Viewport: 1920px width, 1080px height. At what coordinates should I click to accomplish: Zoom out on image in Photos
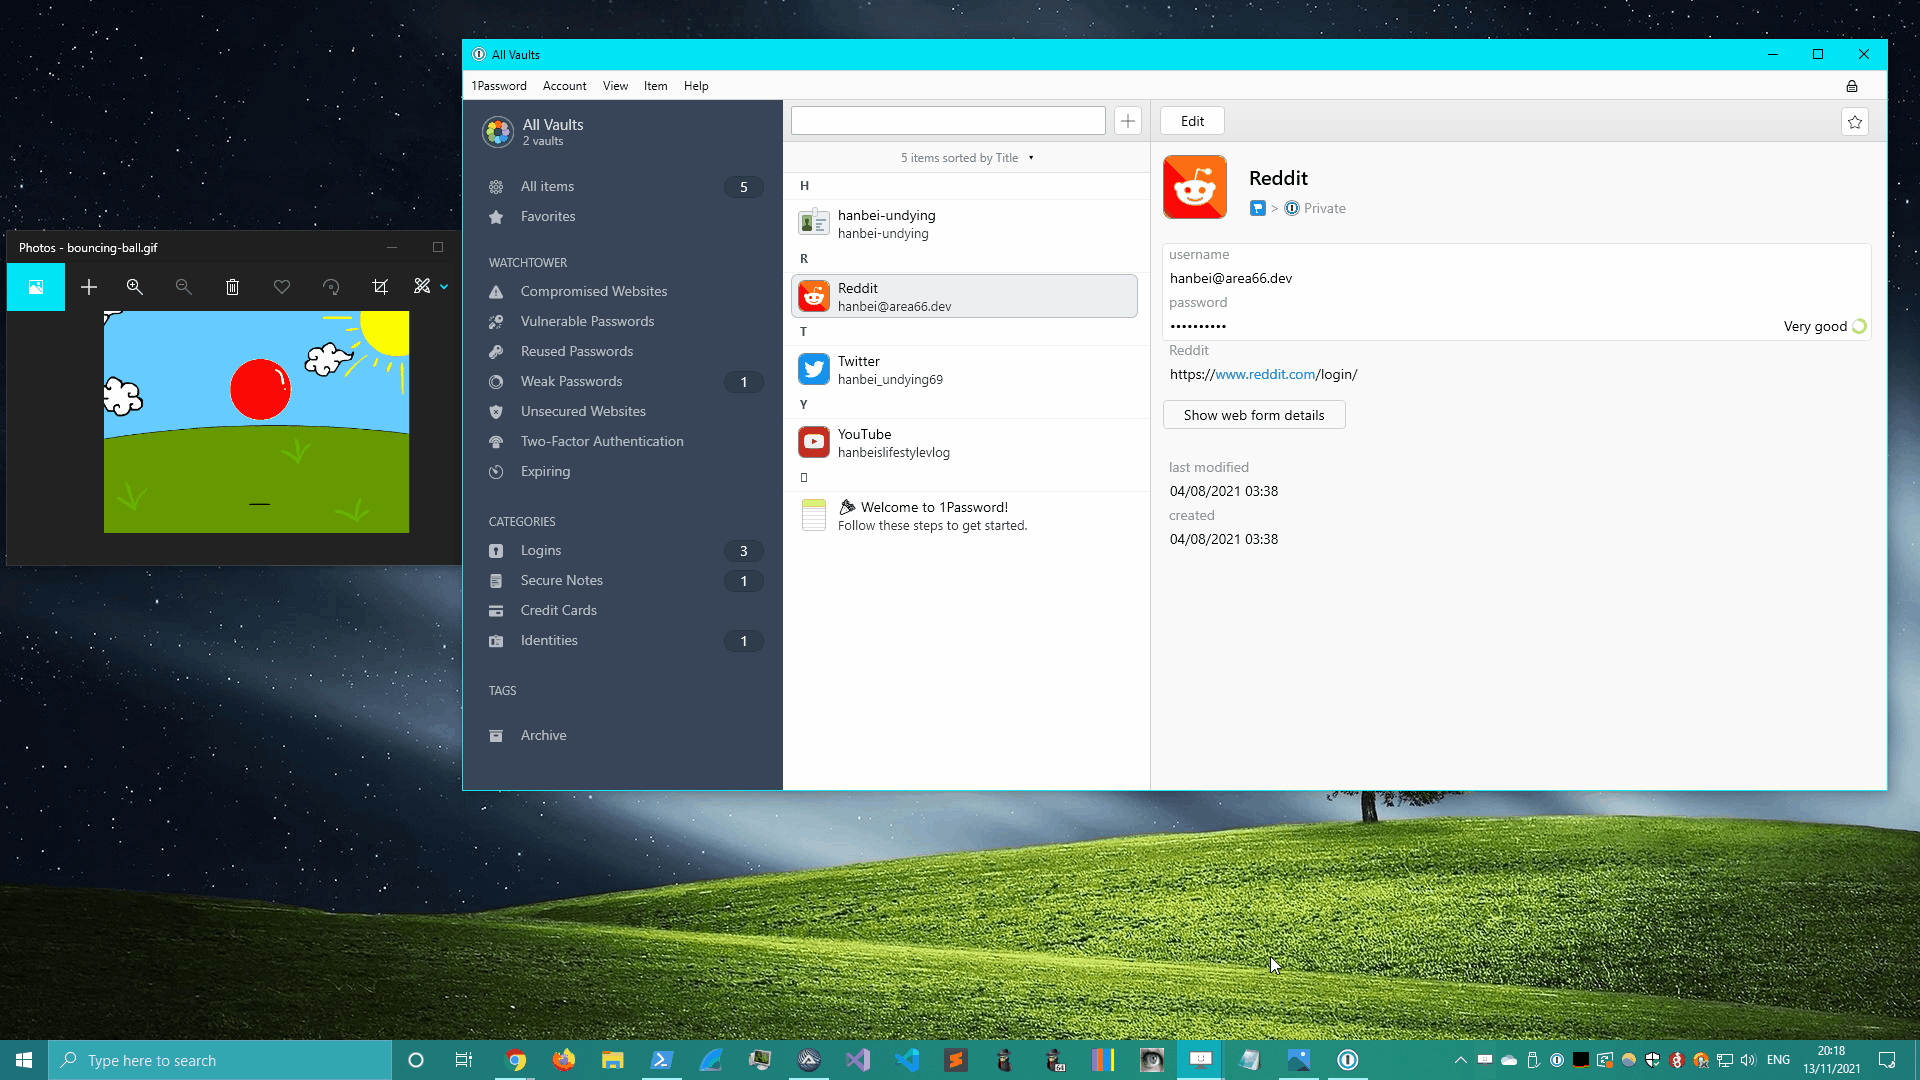(x=183, y=287)
